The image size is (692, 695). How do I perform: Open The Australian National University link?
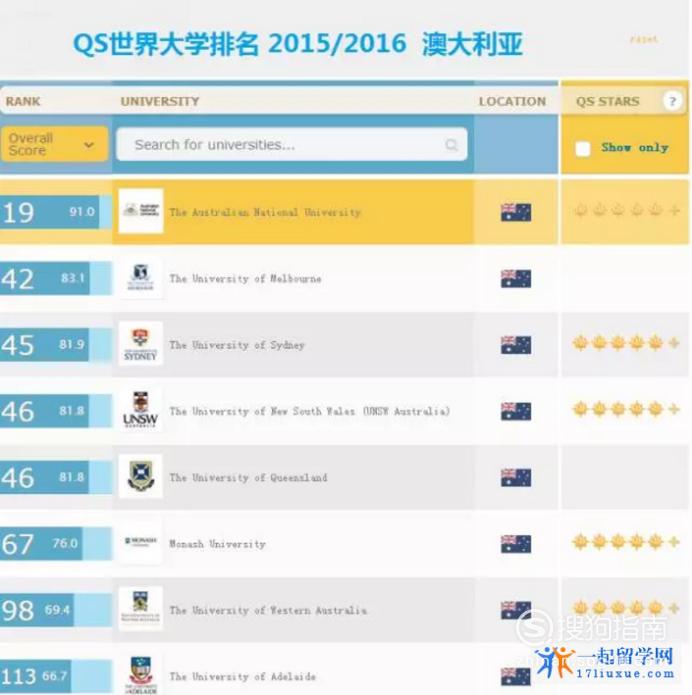(x=265, y=212)
